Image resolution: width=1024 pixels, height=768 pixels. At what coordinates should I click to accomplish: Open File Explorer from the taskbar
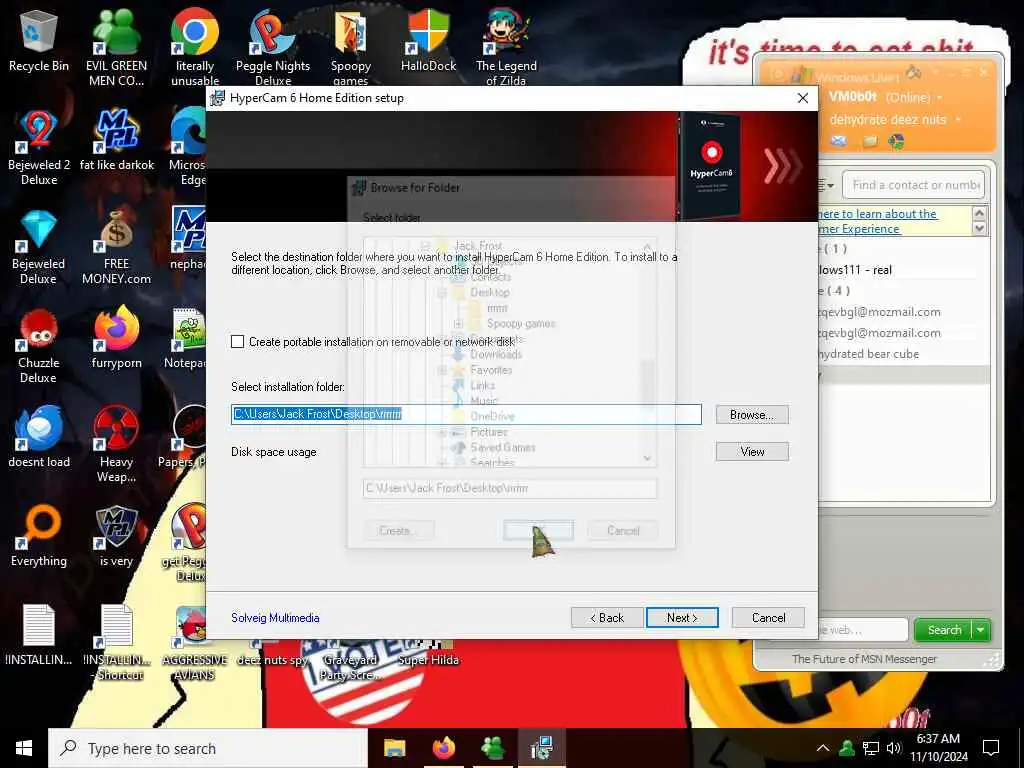tap(394, 748)
